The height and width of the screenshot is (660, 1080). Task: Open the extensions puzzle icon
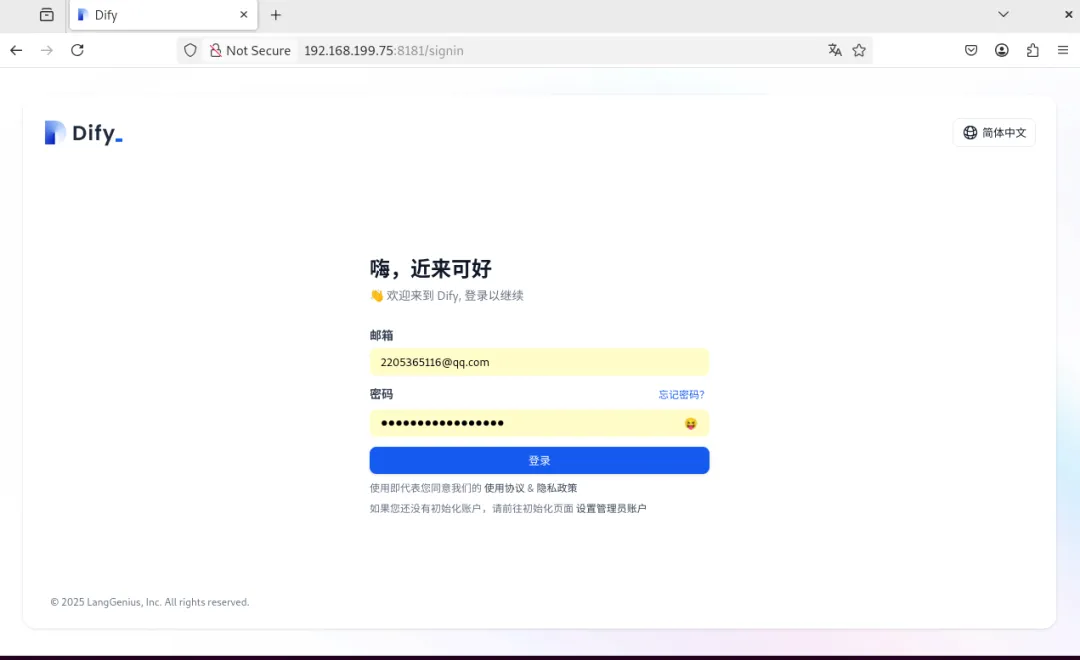(1032, 50)
